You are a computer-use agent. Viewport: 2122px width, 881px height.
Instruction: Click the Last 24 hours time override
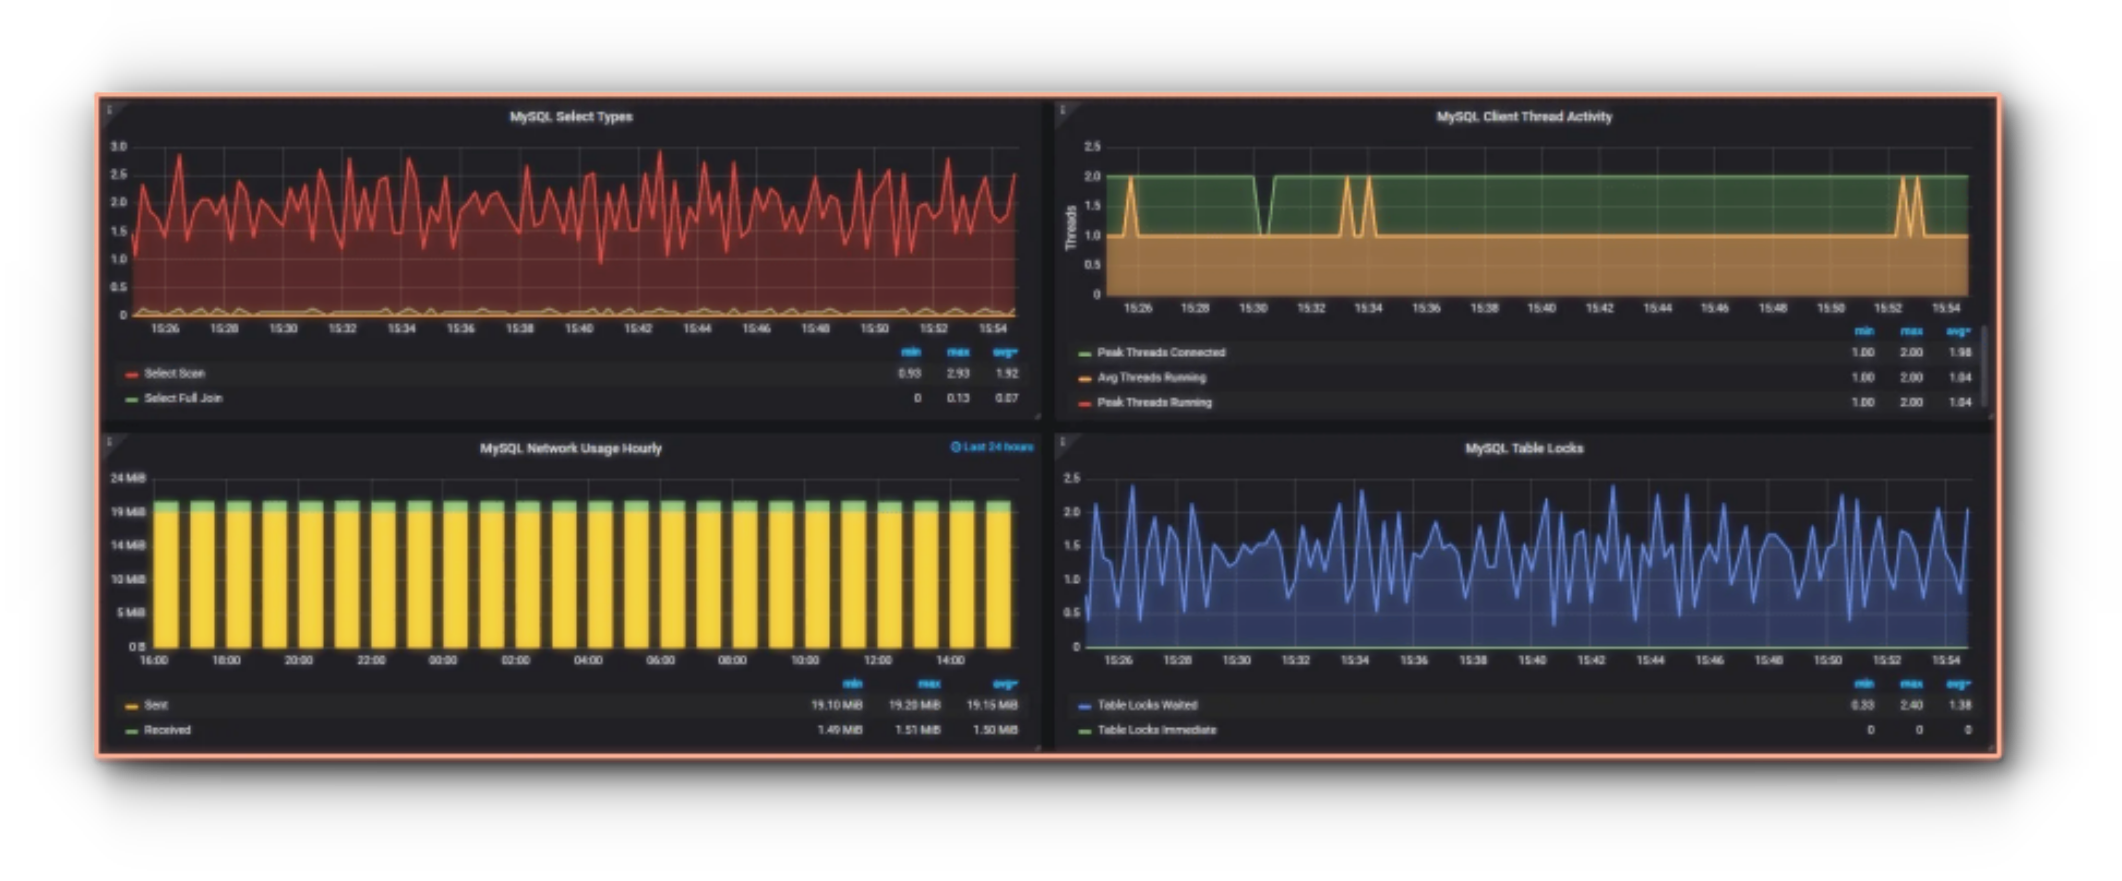pos(991,447)
